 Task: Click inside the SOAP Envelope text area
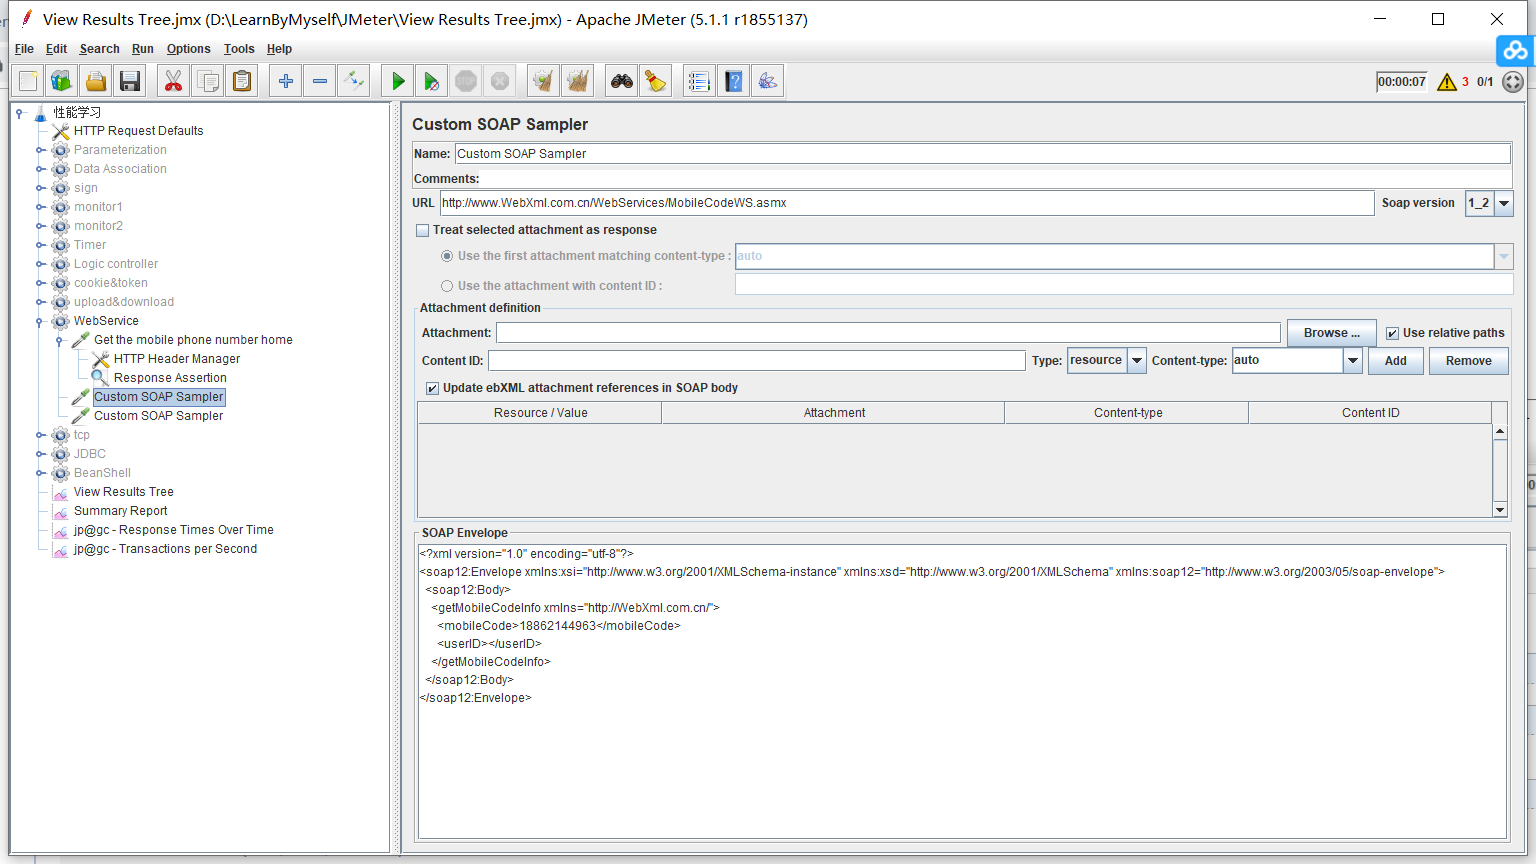pos(962,691)
